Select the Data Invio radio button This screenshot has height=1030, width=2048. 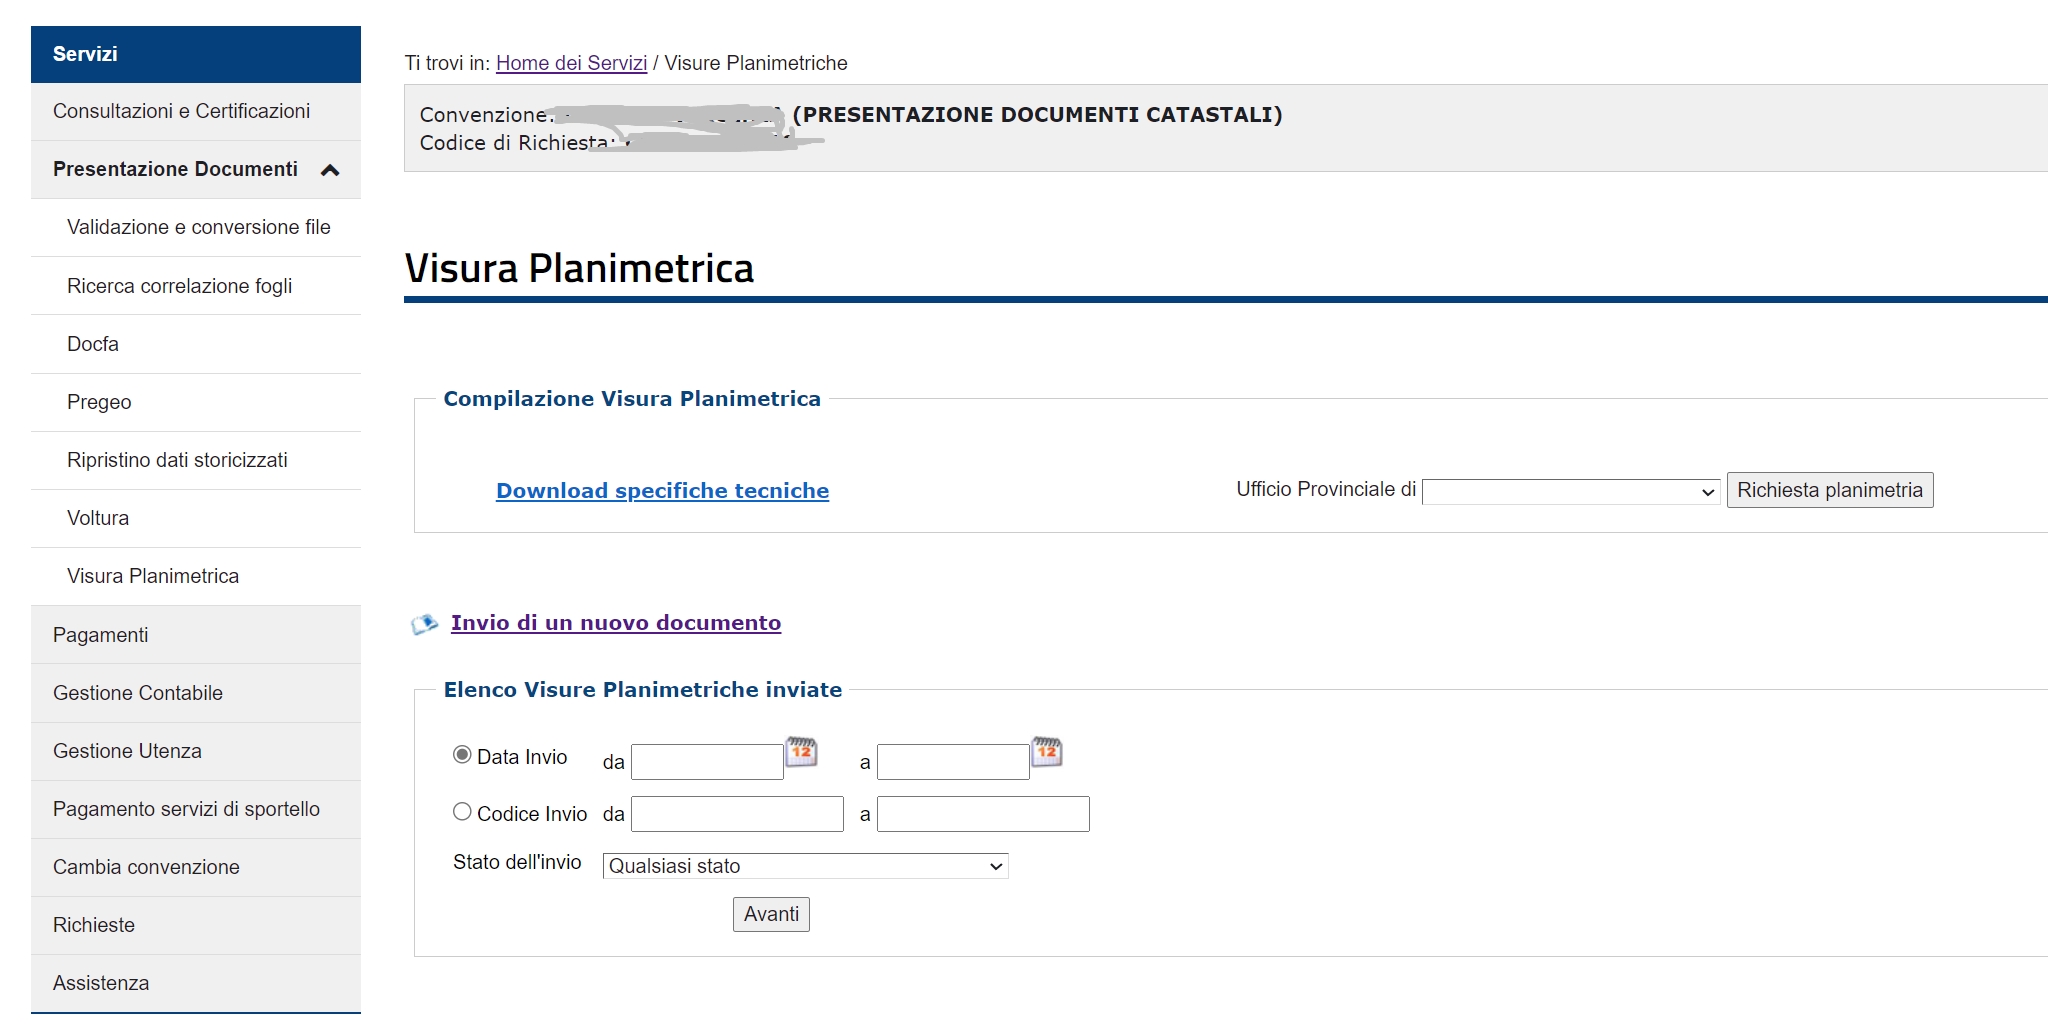462,755
